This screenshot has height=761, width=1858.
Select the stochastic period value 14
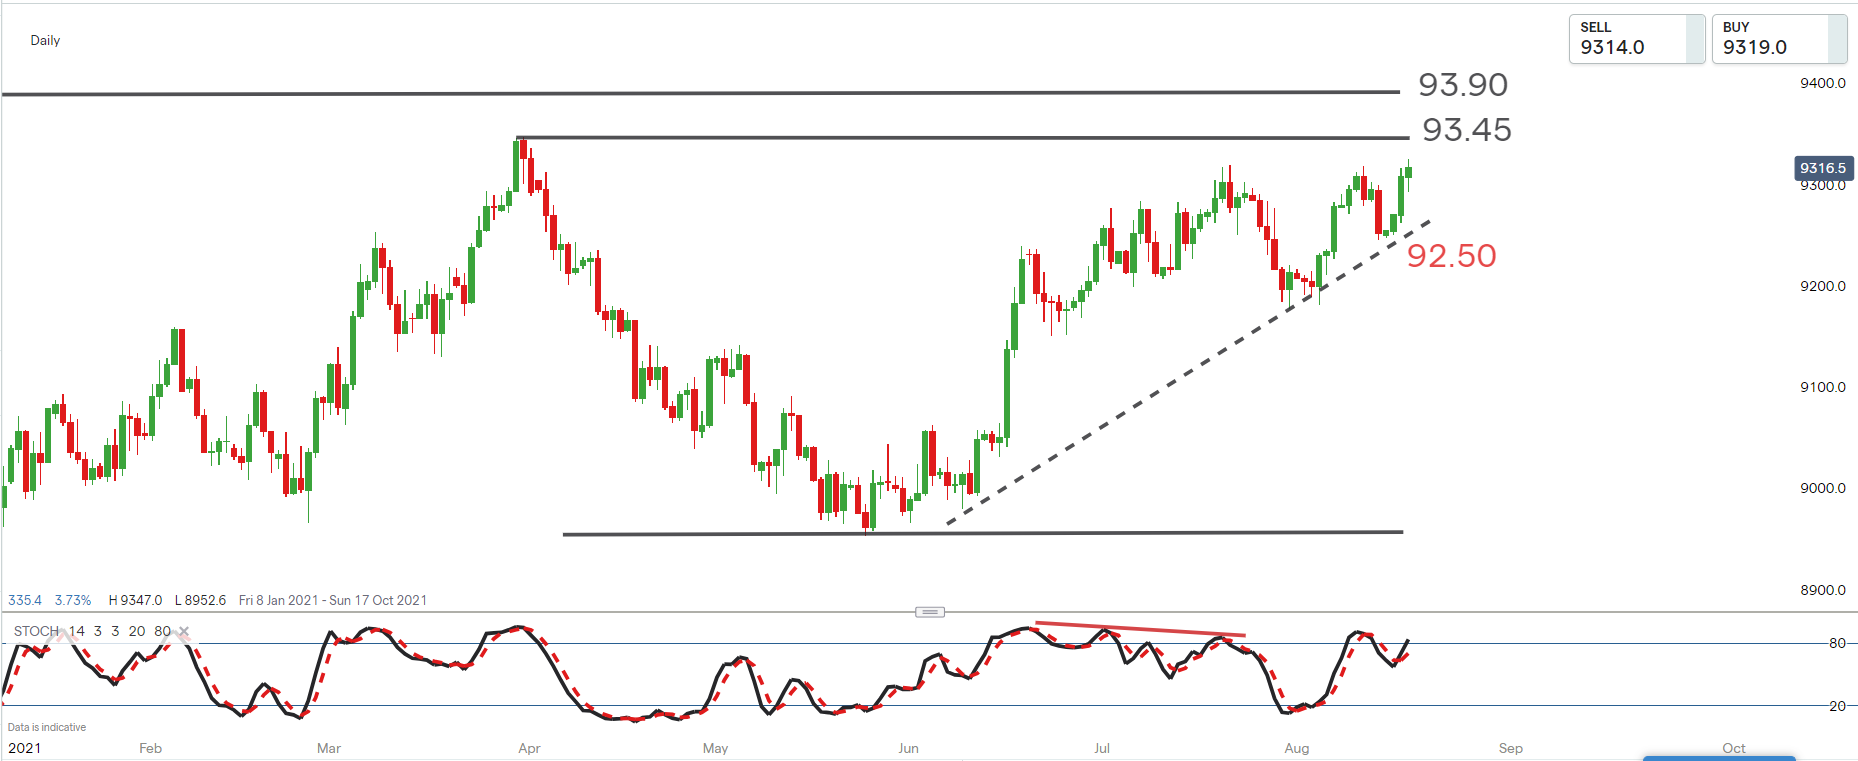(x=77, y=631)
